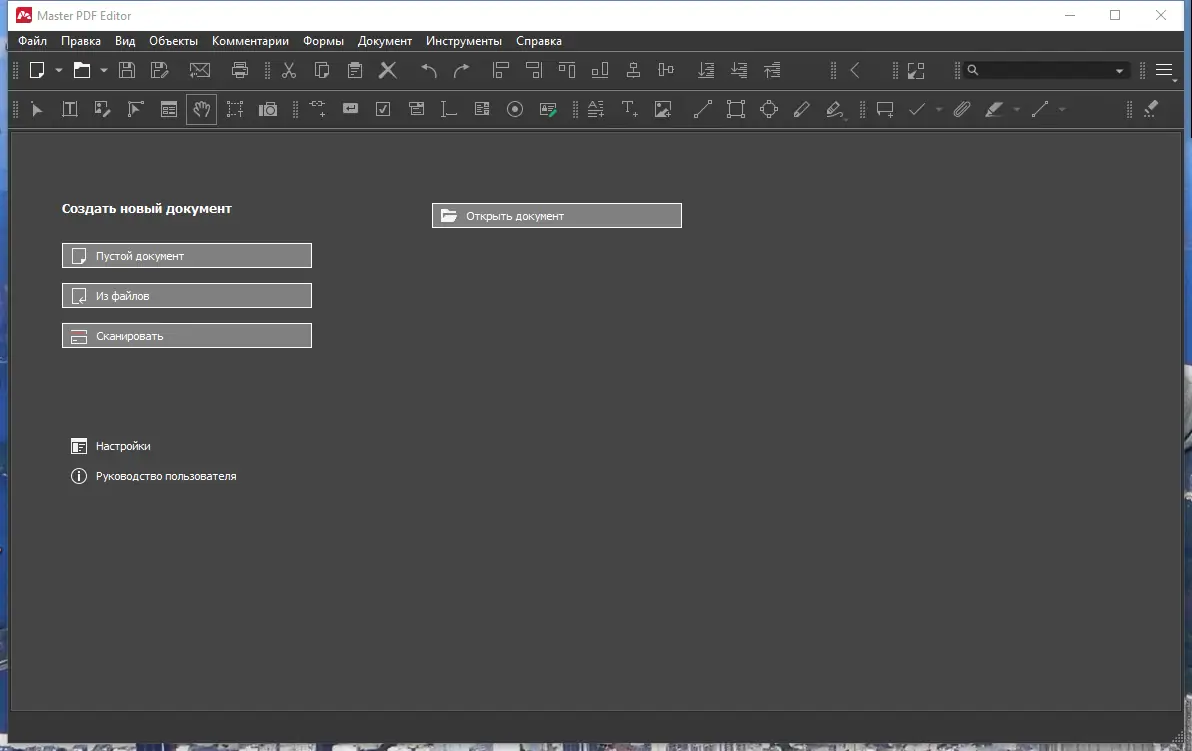Select the Hand tool in the toolbar
The image size is (1192, 751).
(201, 109)
